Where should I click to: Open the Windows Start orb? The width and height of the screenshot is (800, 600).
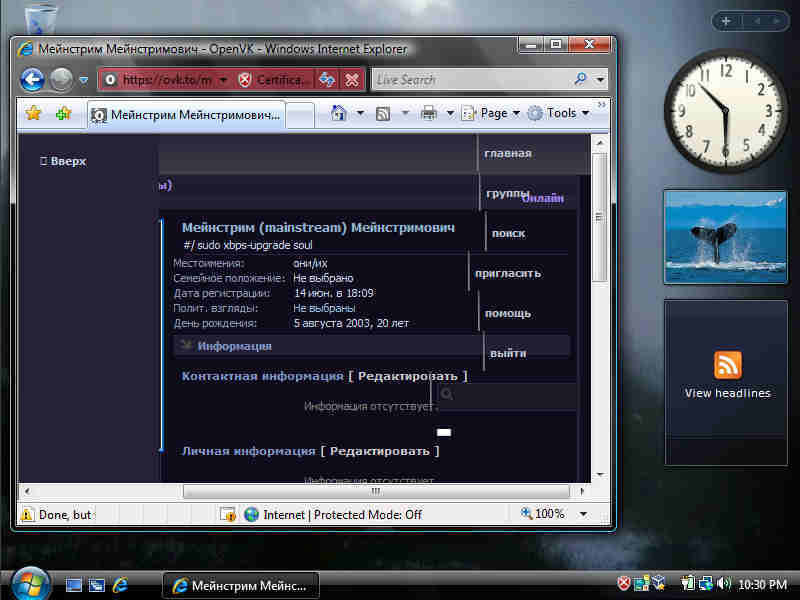[x=28, y=583]
